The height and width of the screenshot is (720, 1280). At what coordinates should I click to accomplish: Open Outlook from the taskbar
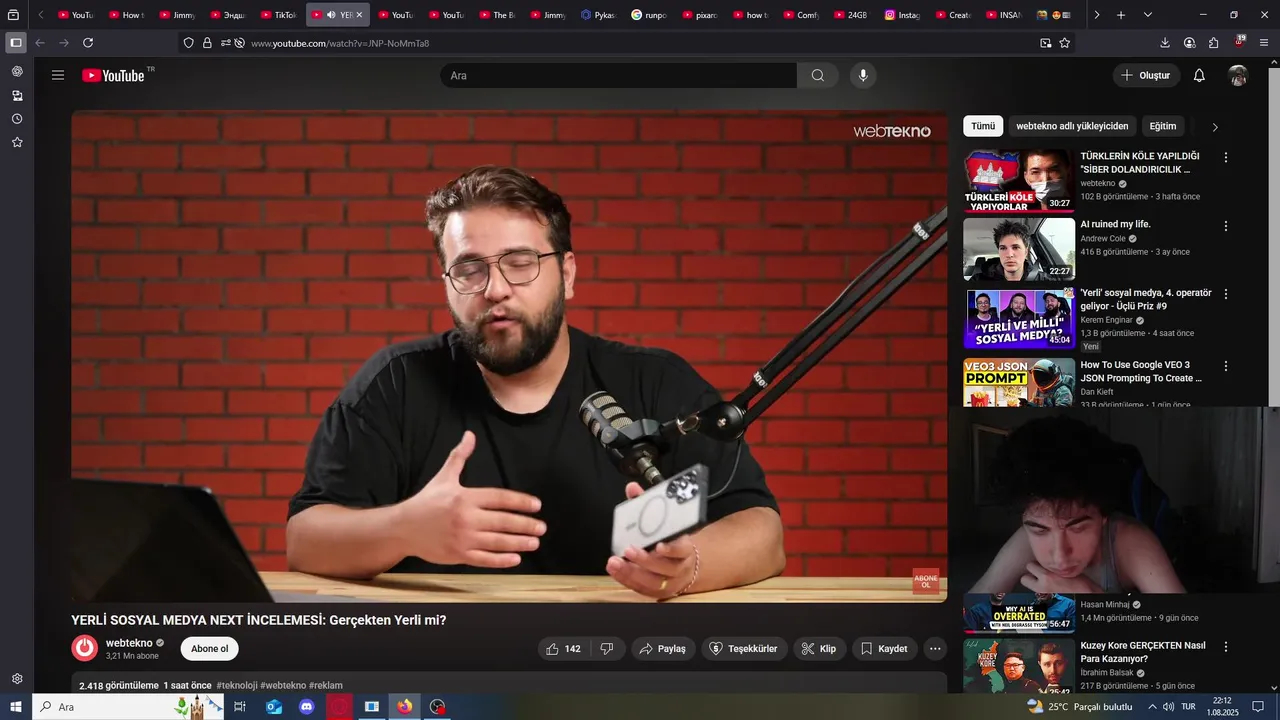click(274, 706)
